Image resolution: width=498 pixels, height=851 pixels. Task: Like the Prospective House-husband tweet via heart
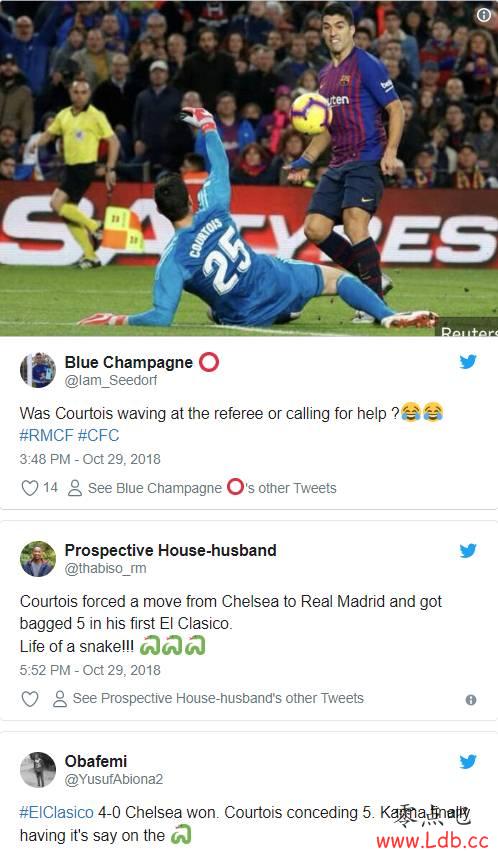[29, 698]
